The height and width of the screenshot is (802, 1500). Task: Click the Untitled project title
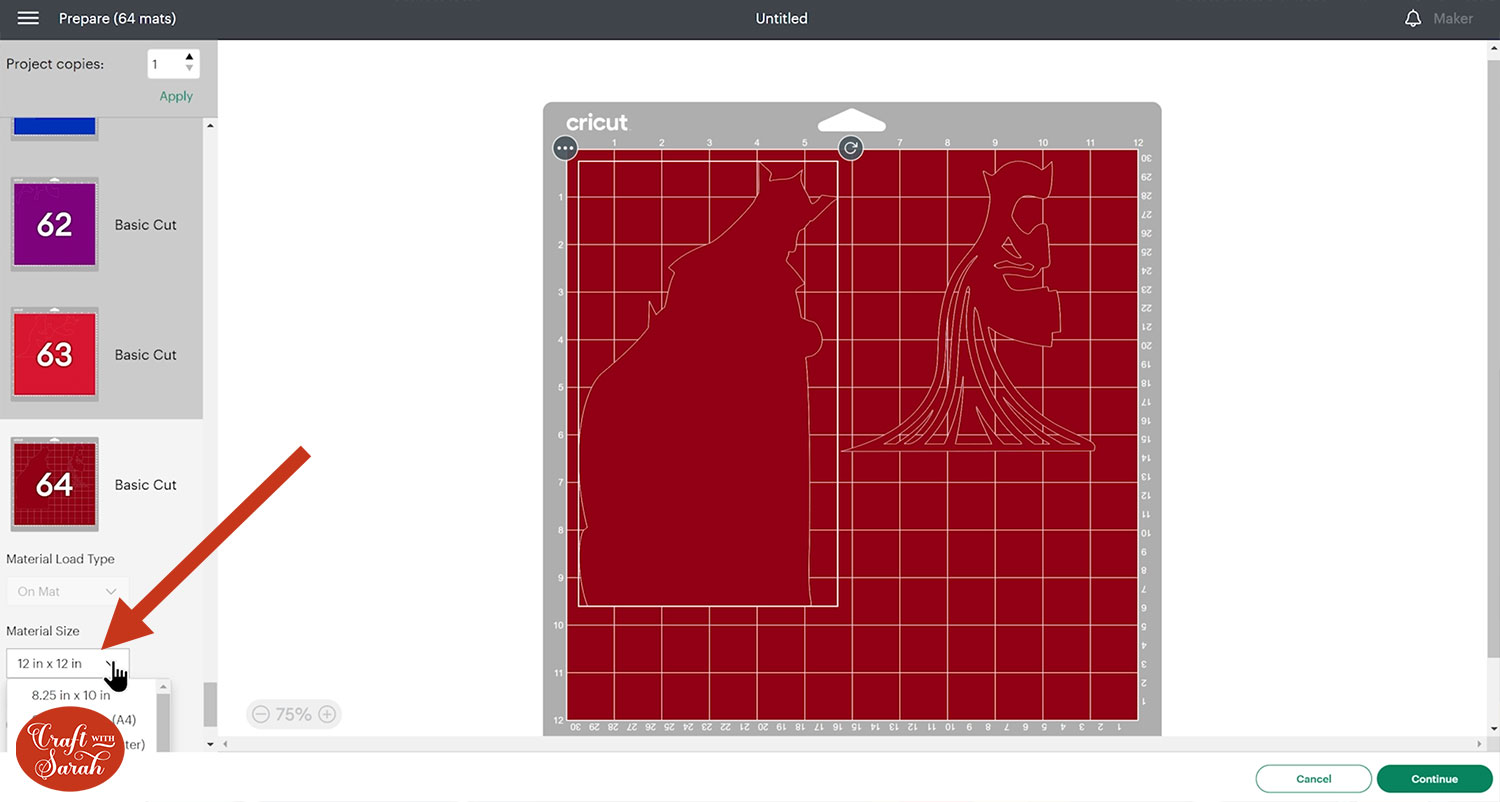[x=781, y=19]
